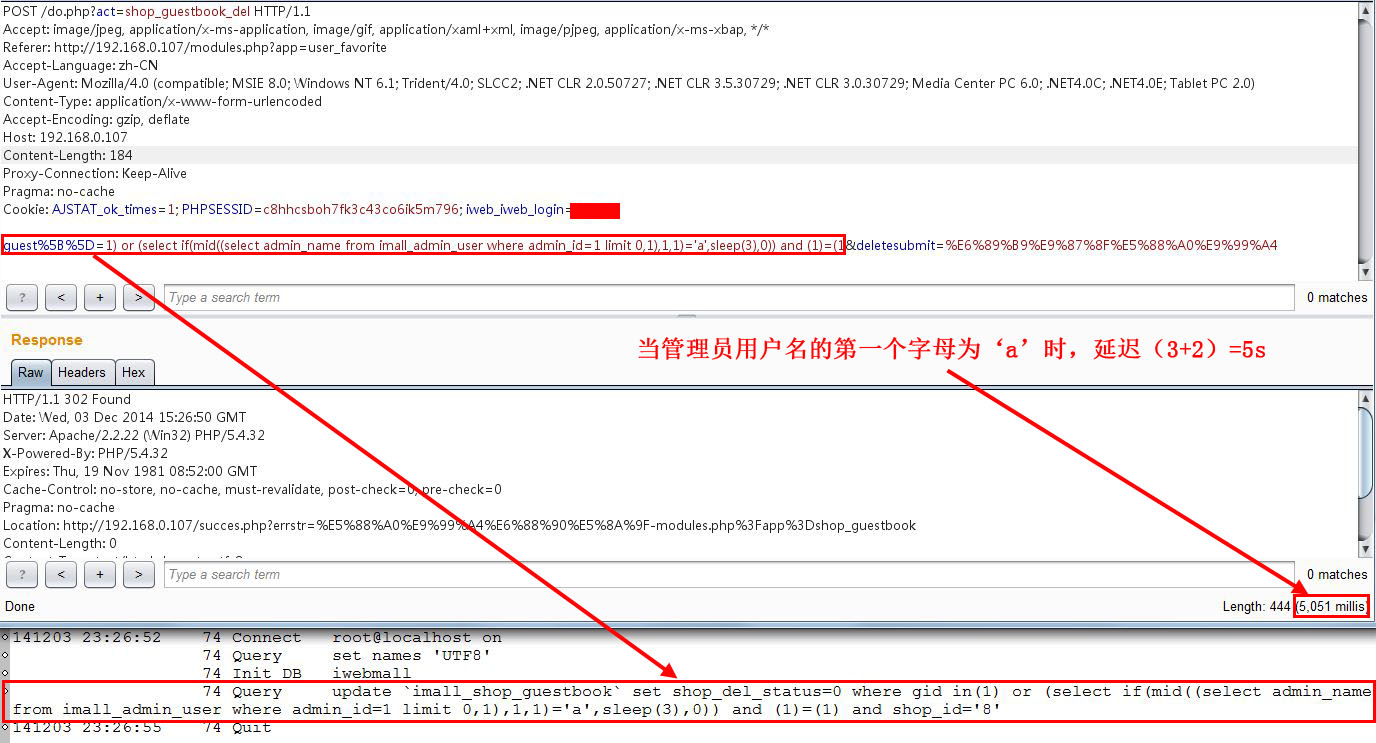1376x743 pixels.
Task: Click the response Date header line
Action: (125, 417)
